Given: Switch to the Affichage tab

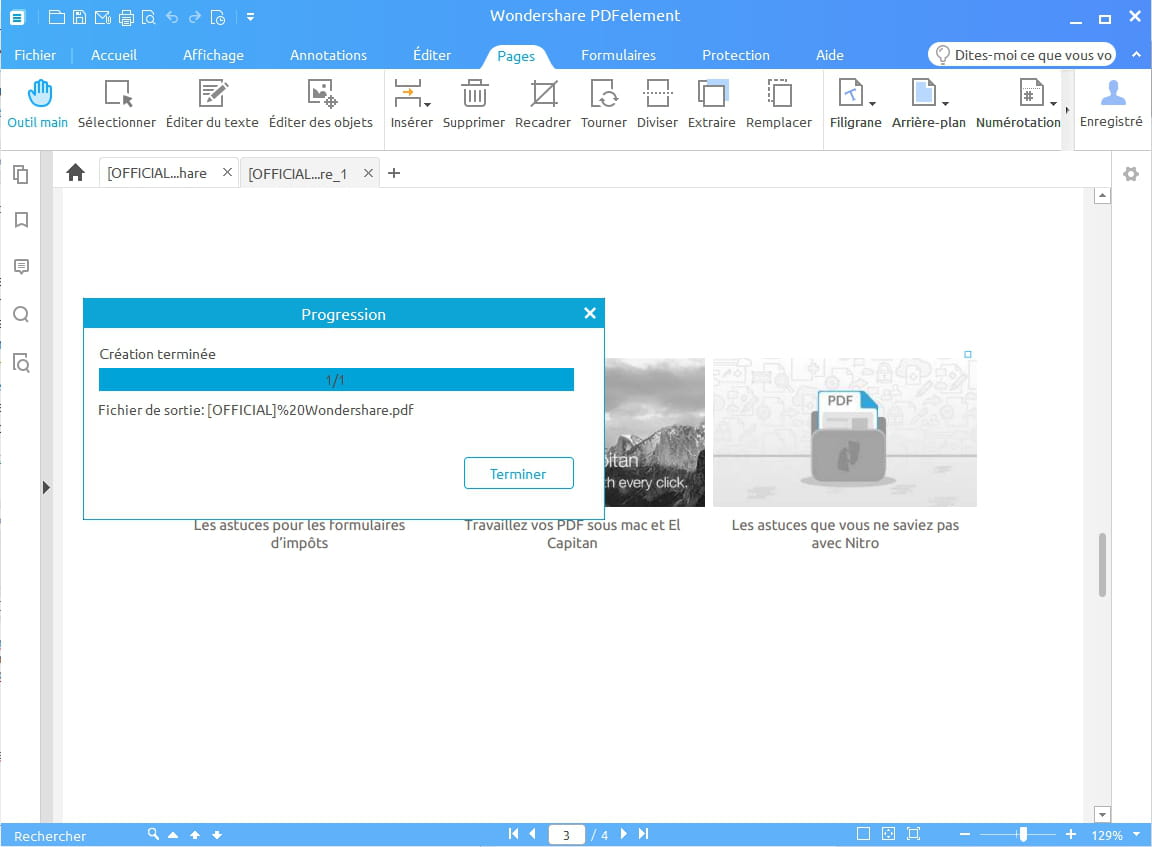Looking at the screenshot, I should point(213,55).
